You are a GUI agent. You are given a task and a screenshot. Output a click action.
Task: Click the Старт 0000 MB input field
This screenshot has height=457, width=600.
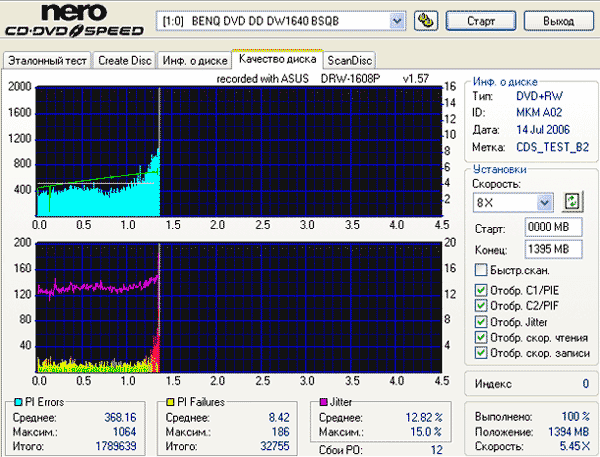point(554,227)
